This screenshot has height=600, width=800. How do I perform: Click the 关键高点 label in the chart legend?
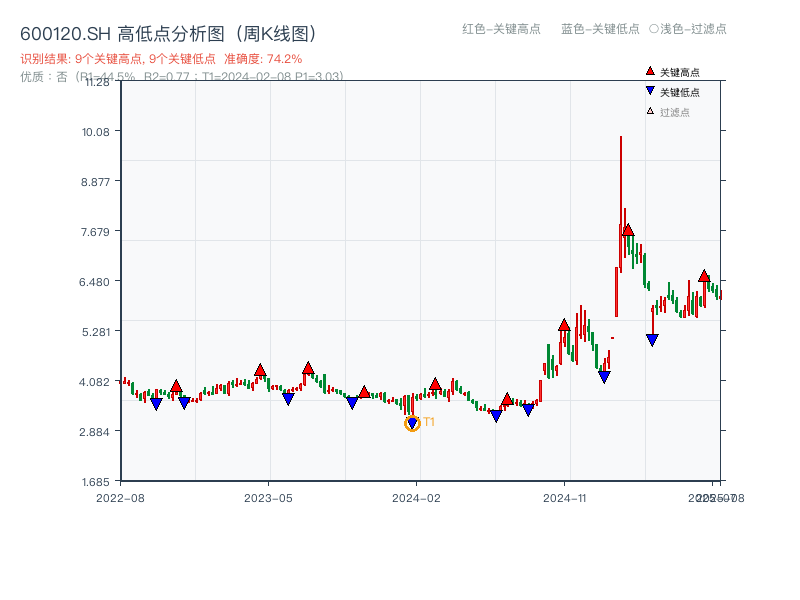point(680,72)
